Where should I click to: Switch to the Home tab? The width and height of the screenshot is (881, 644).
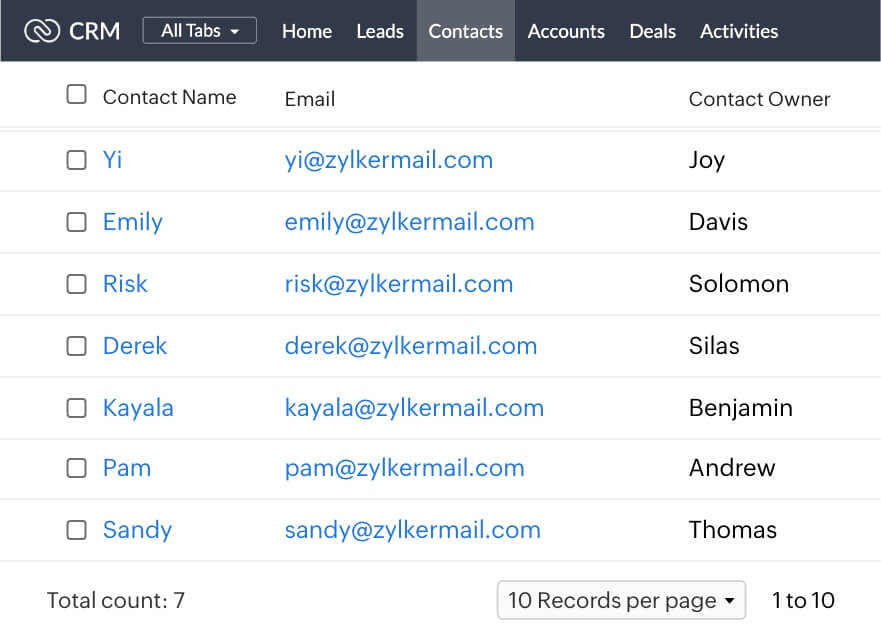click(x=306, y=31)
